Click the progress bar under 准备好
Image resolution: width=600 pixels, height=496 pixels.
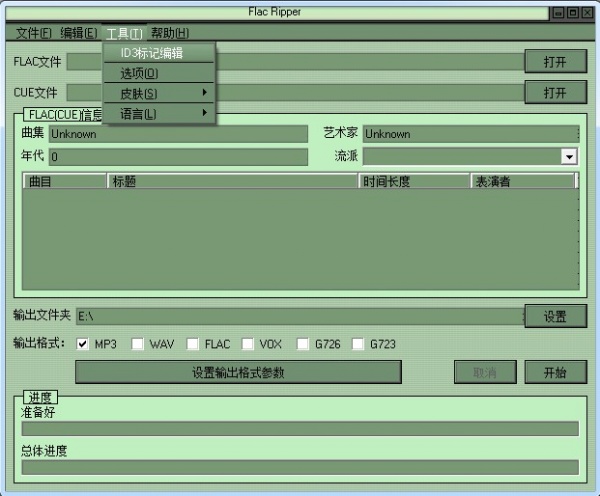point(300,429)
